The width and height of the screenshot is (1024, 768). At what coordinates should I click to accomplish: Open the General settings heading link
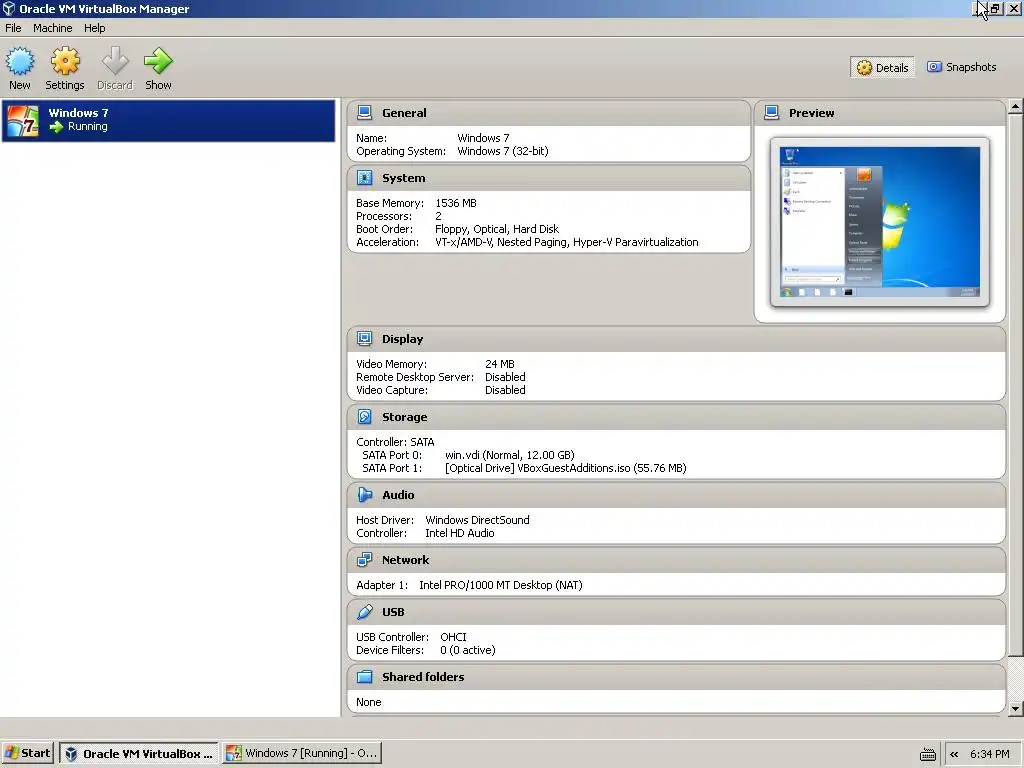(404, 113)
